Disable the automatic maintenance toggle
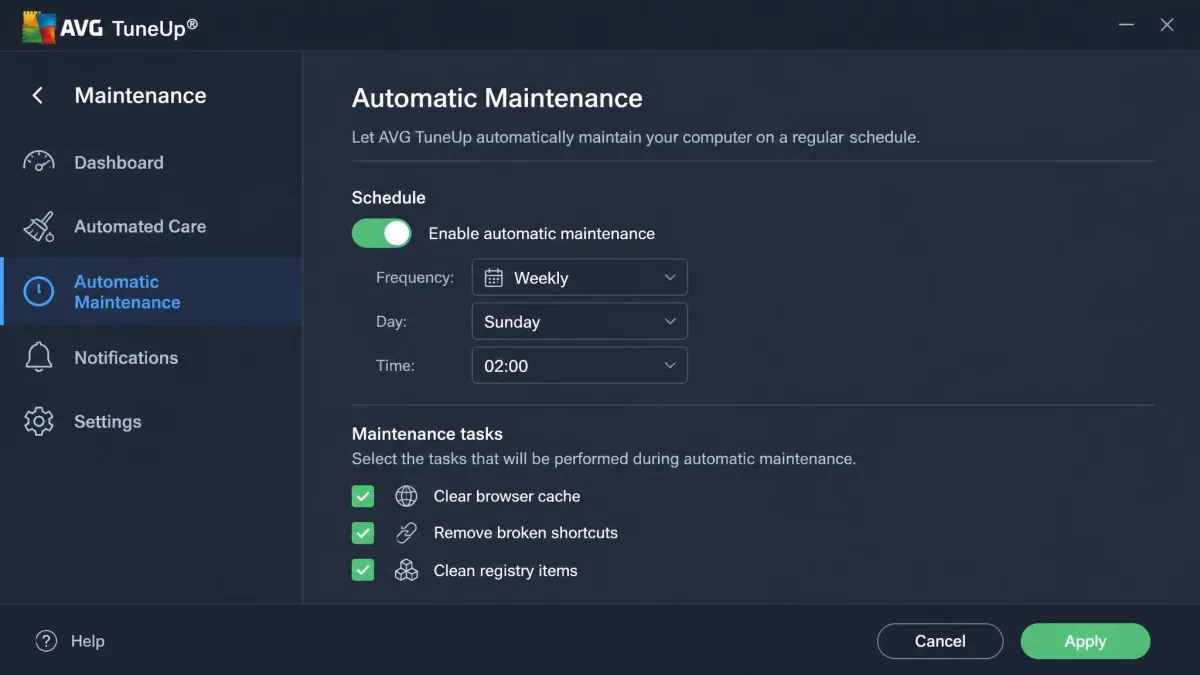This screenshot has width=1200, height=675. click(381, 233)
